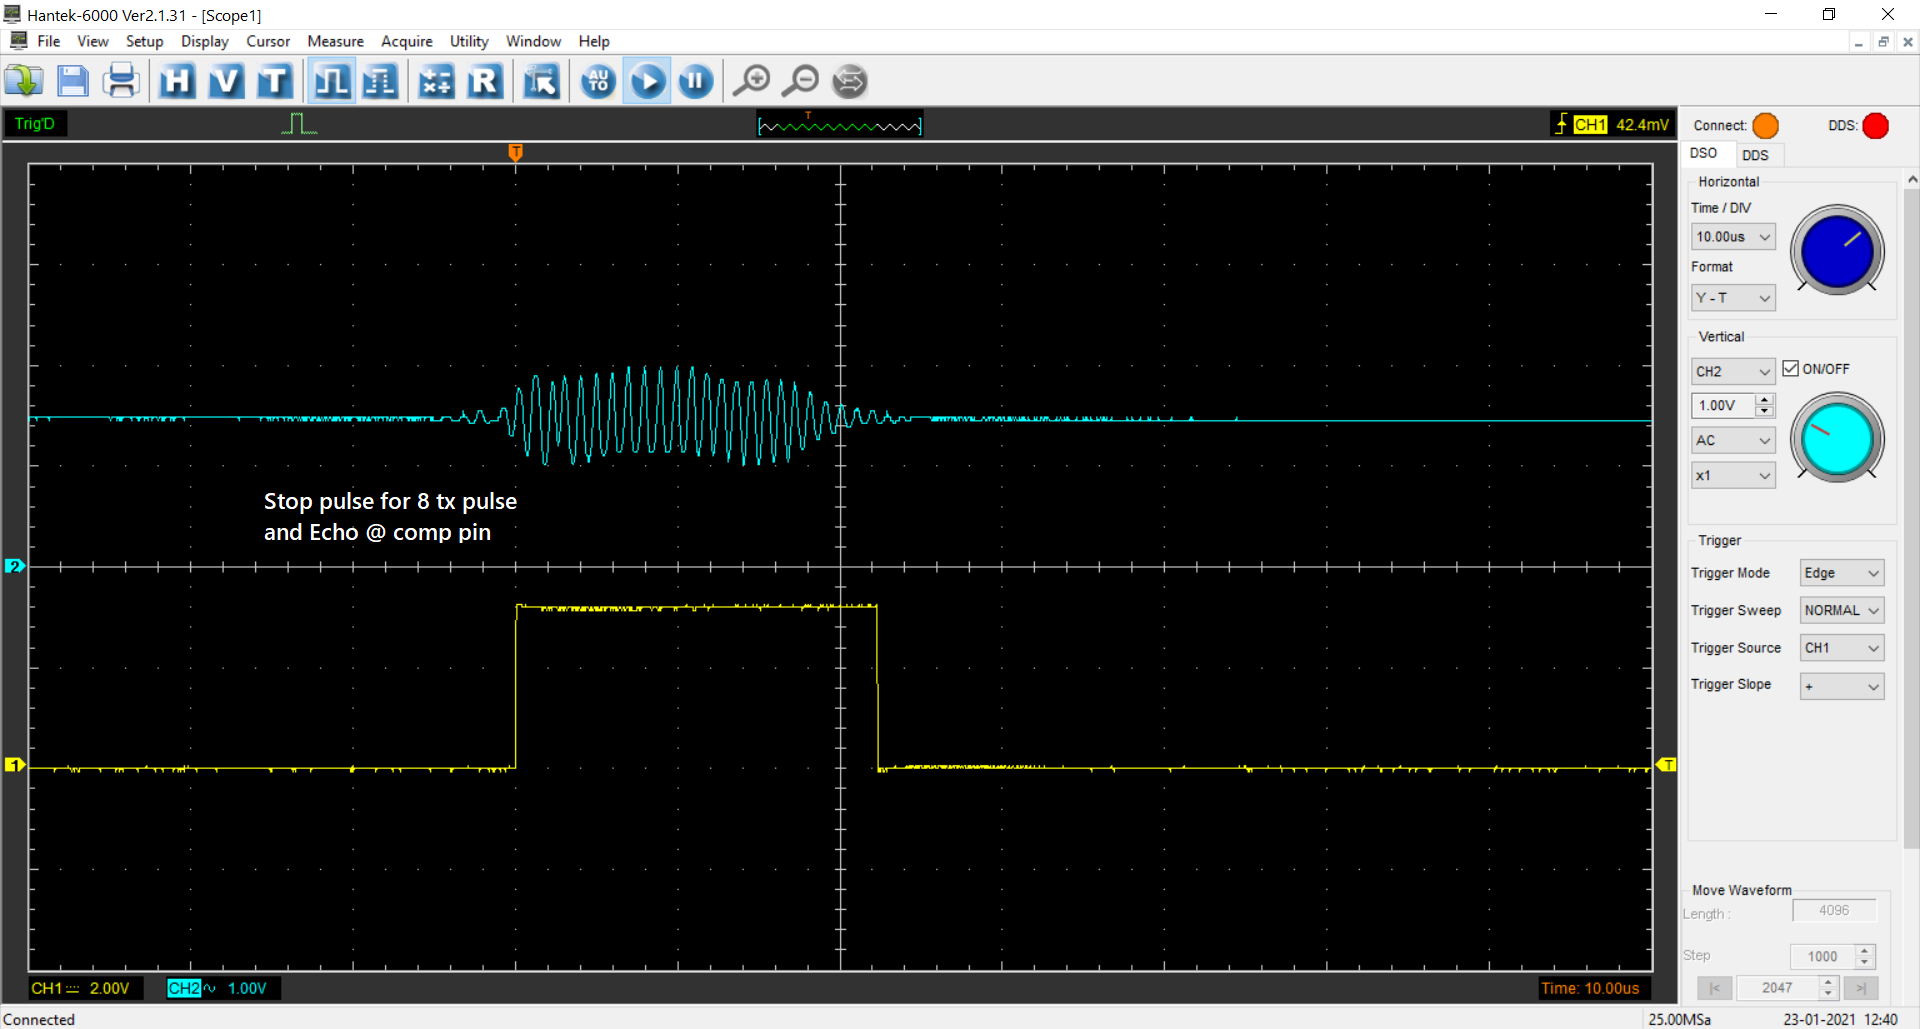This screenshot has width=1920, height=1029.
Task: Select the CH2 ground level marker
Action: pyautogui.click(x=14, y=566)
